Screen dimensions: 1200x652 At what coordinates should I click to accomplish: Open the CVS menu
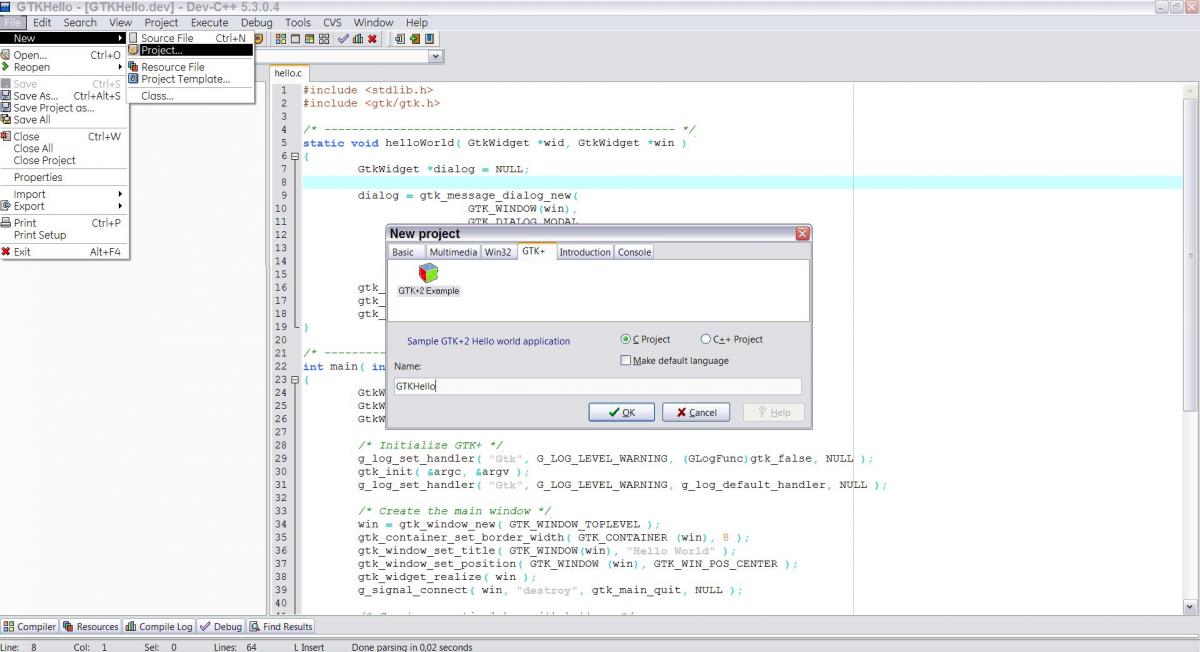pos(332,22)
